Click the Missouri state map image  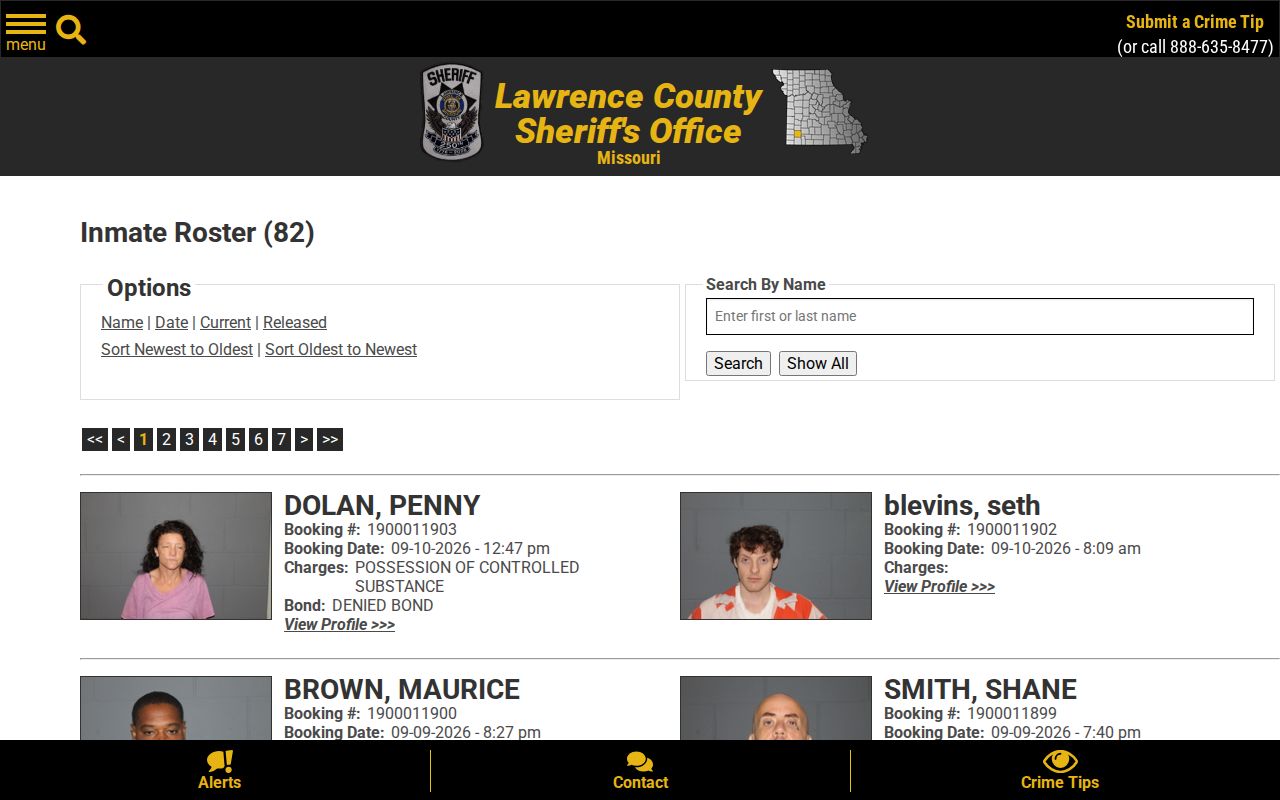(x=819, y=111)
